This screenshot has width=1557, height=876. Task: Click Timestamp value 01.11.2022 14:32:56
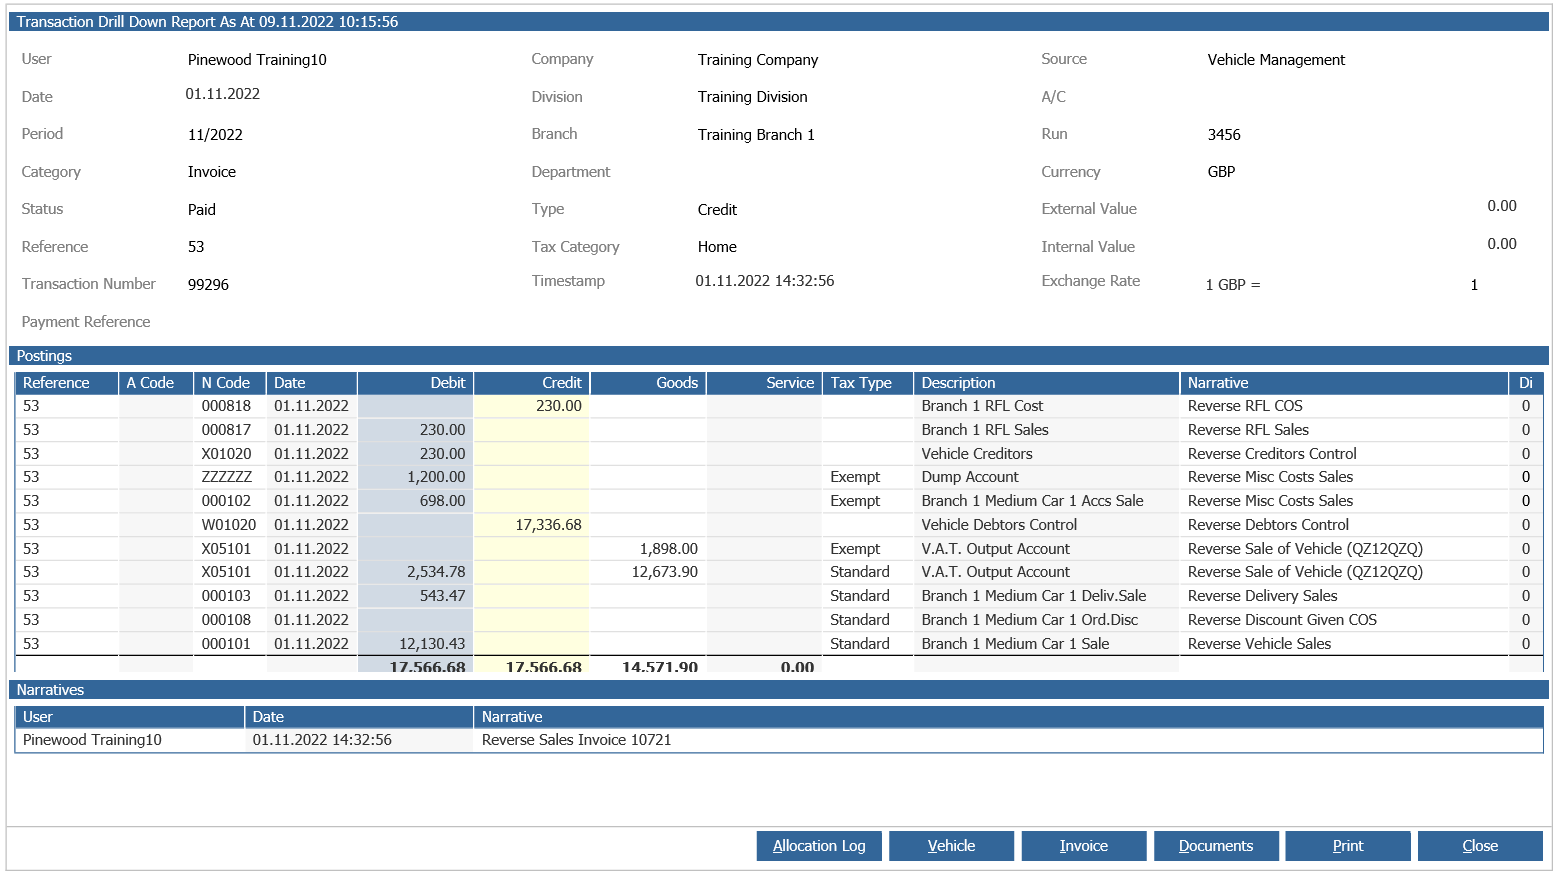tap(765, 281)
